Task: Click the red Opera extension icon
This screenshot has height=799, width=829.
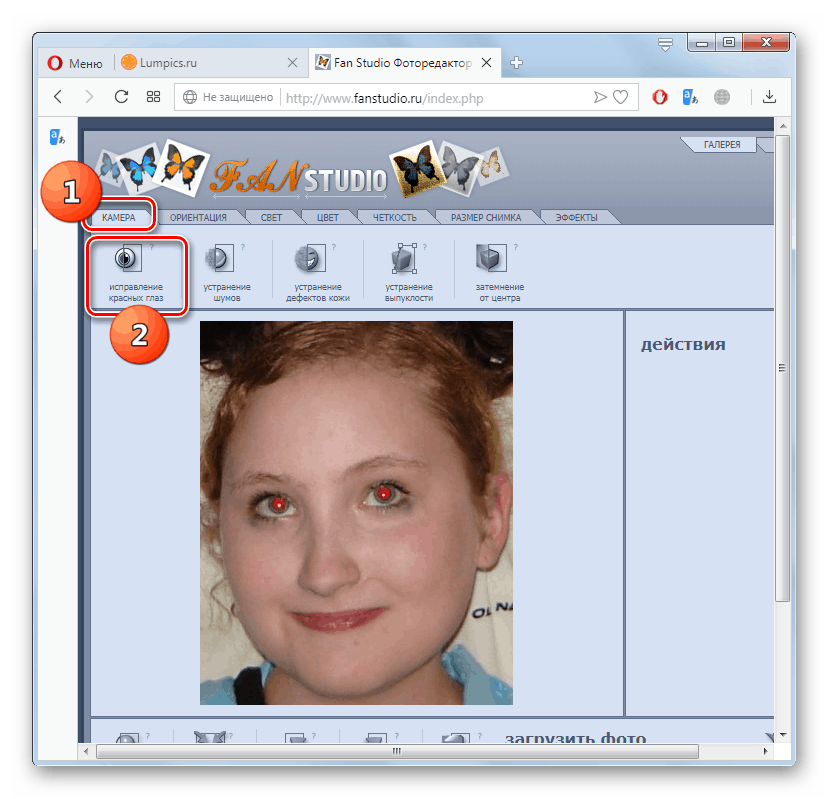Action: 659,97
